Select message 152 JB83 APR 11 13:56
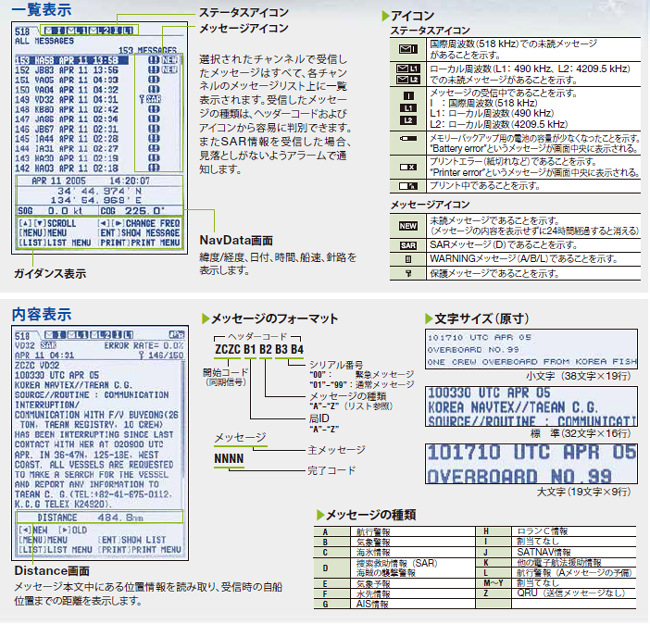The height and width of the screenshot is (624, 650). (x=67, y=70)
